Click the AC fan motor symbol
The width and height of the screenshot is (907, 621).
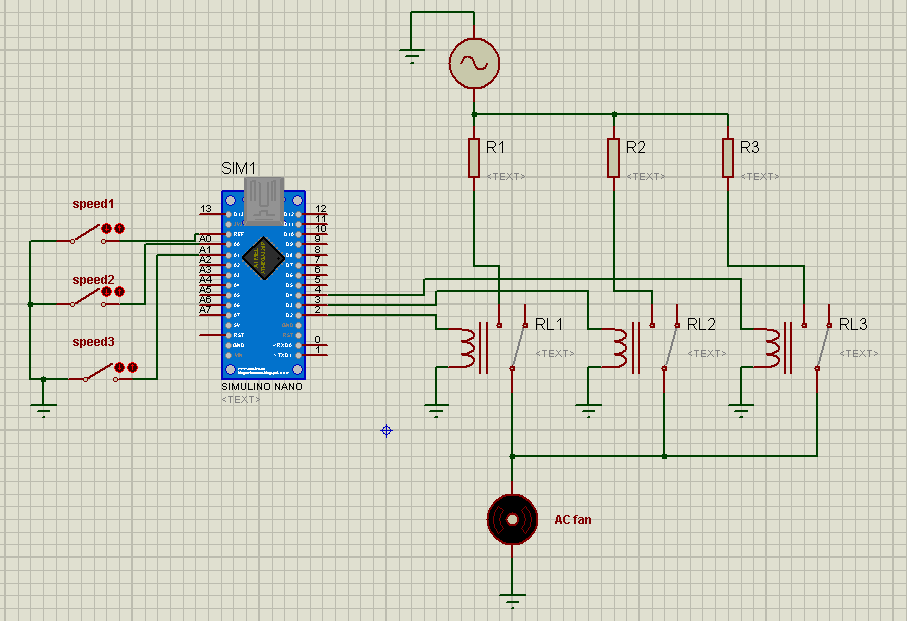tap(512, 519)
